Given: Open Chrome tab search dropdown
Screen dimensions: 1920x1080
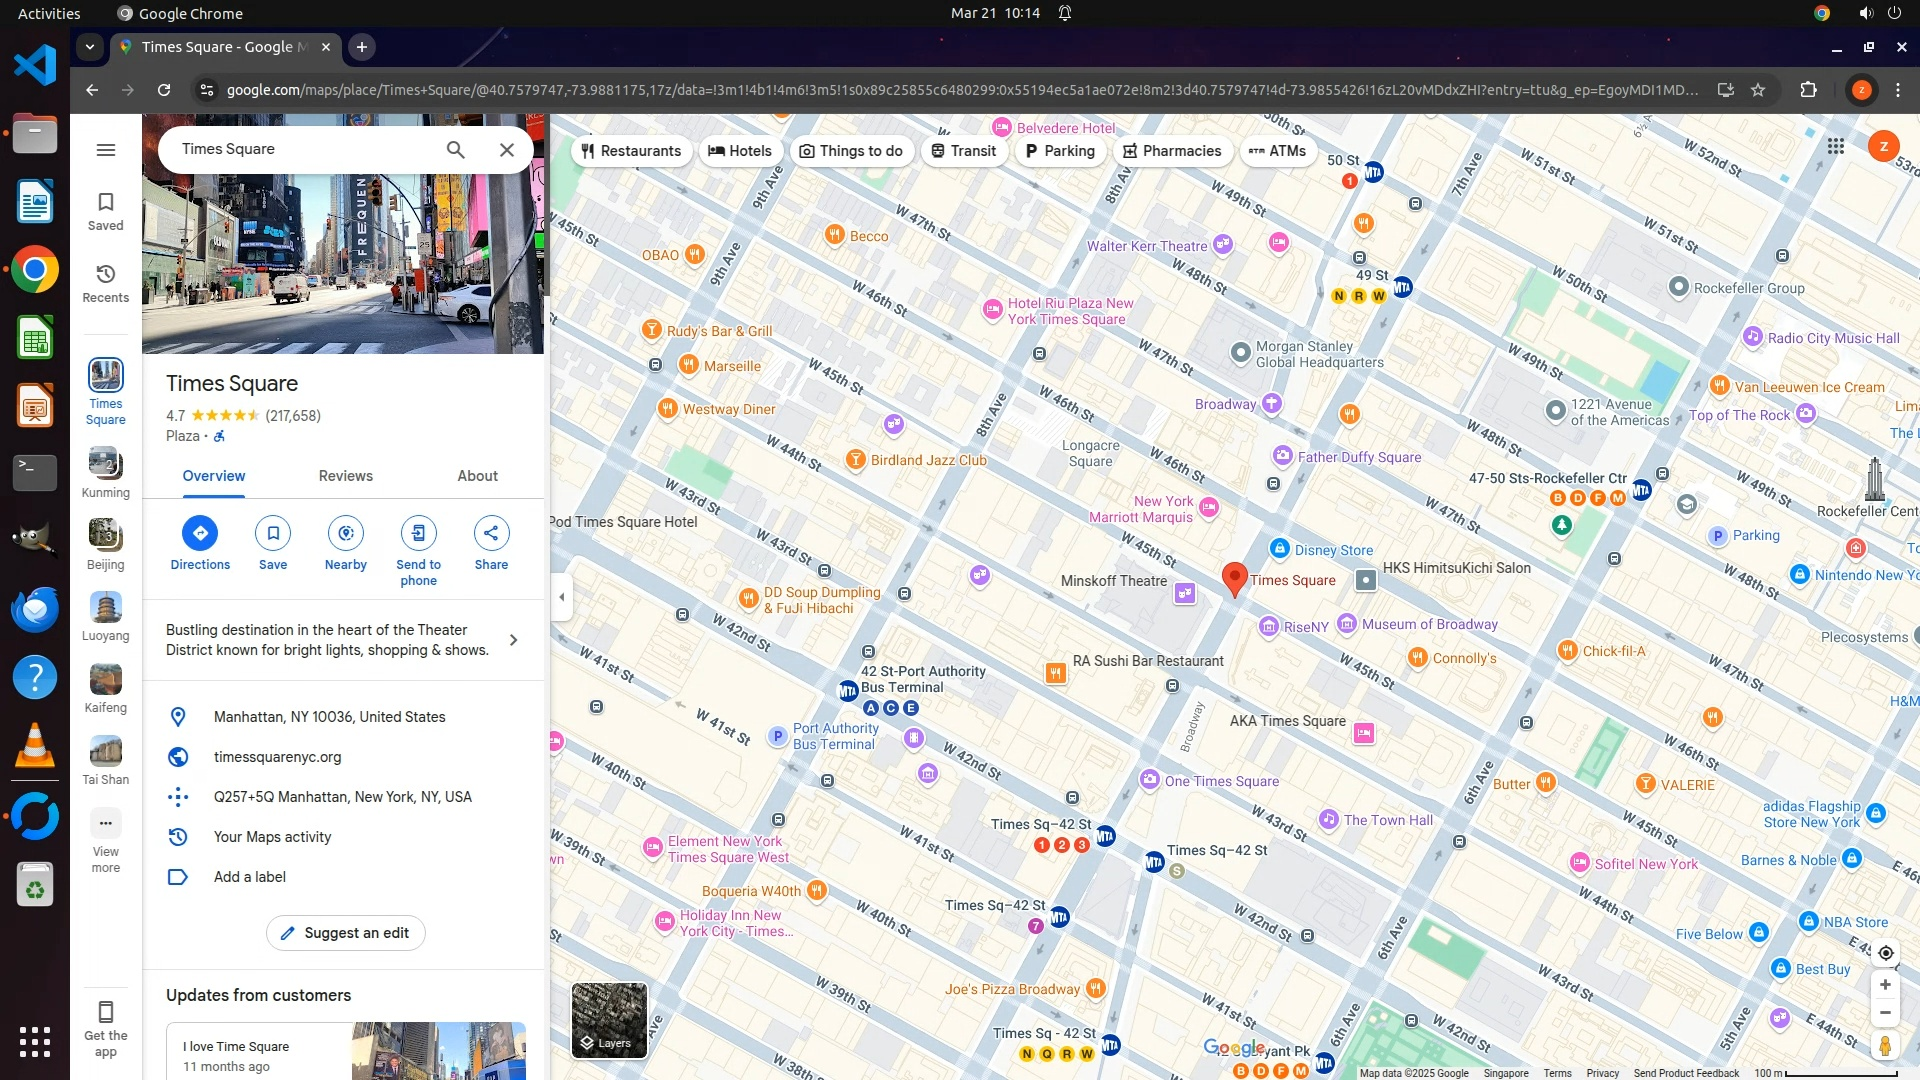Looking at the screenshot, I should pos(90,47).
